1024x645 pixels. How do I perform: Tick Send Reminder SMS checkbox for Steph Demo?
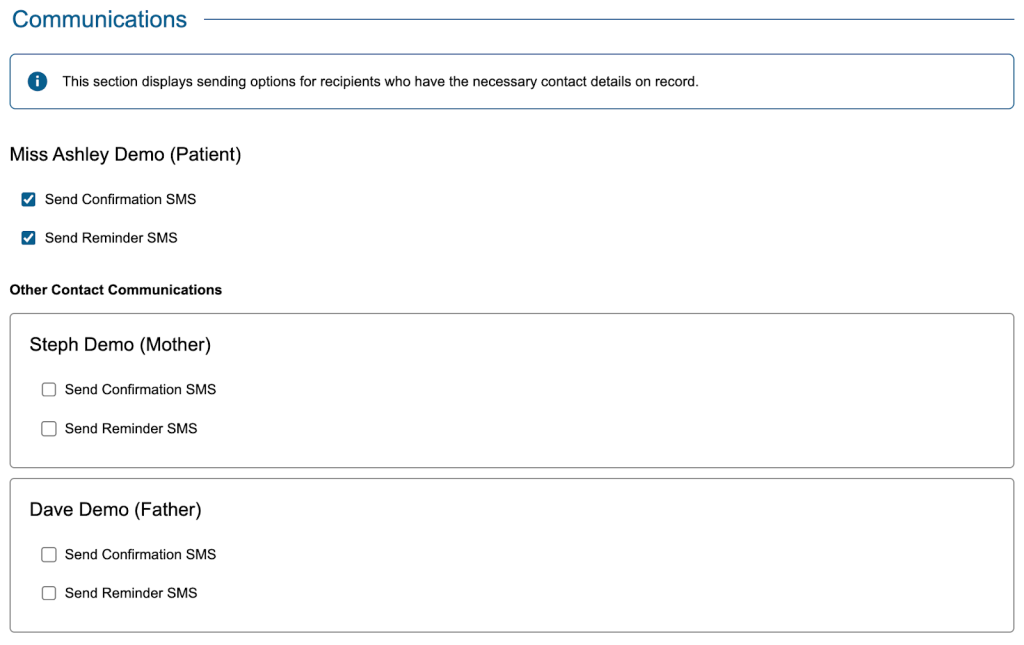[x=49, y=429]
